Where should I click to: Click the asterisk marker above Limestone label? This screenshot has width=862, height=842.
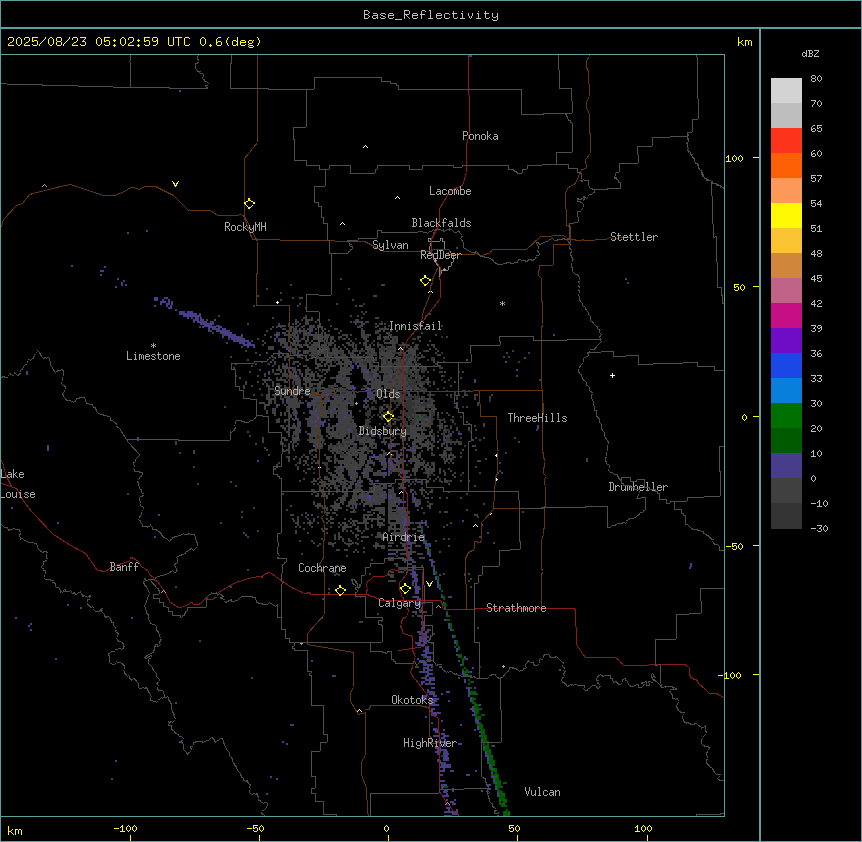[x=153, y=346]
